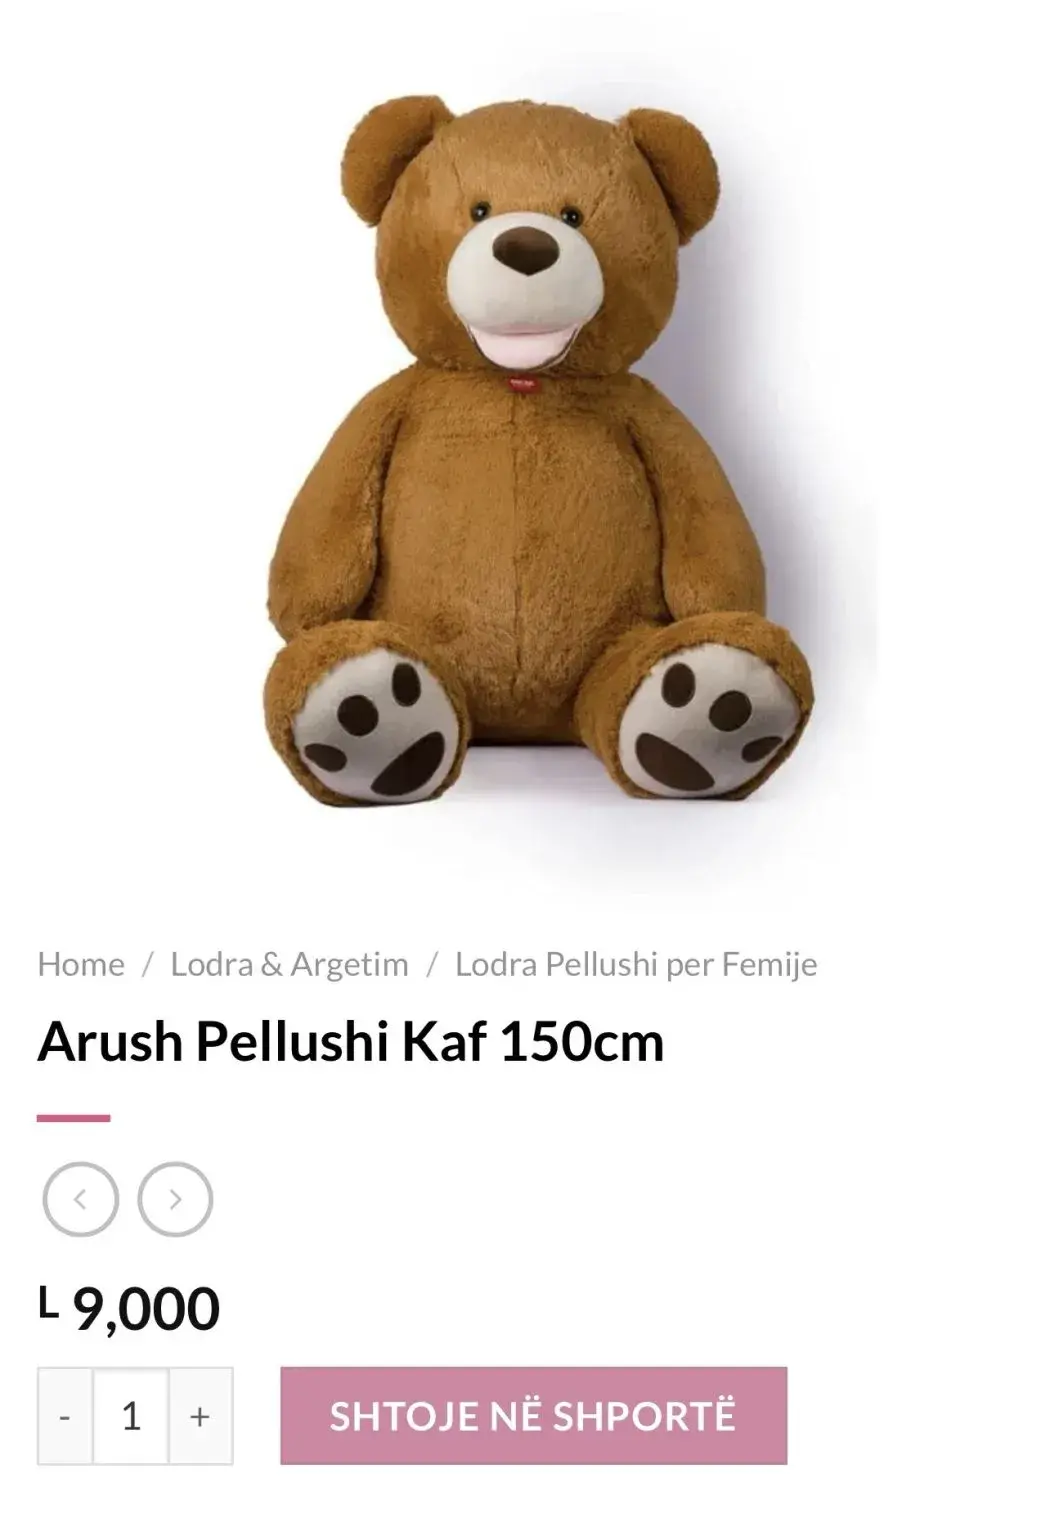Click the pink divider under the title
1050x1536 pixels.
click(73, 1118)
